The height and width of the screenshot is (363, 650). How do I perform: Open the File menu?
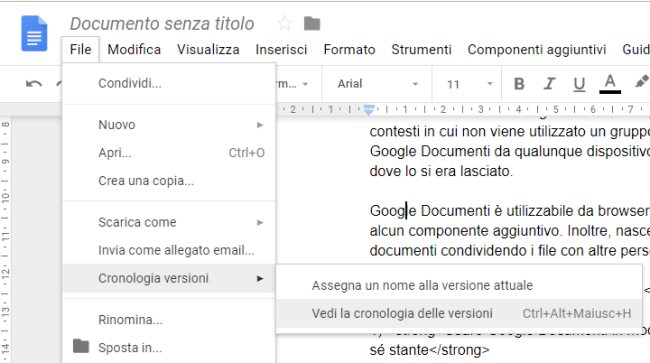click(x=80, y=49)
